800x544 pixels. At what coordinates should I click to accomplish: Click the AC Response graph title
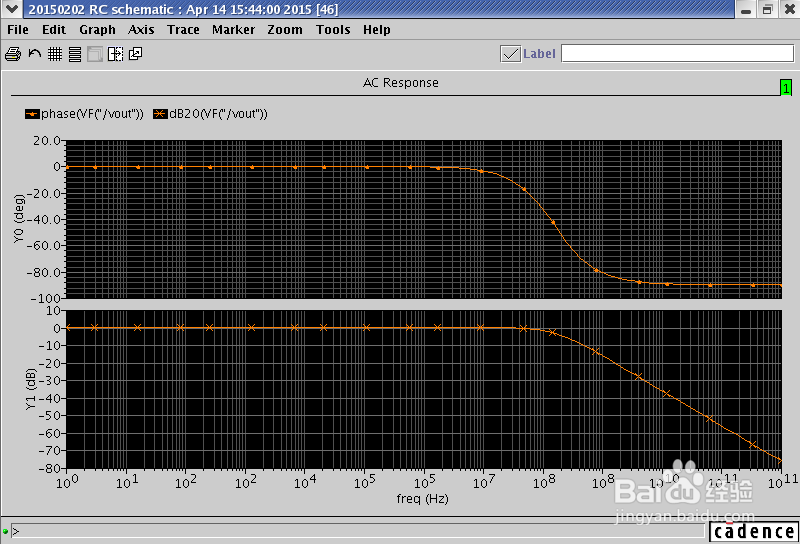pos(401,83)
